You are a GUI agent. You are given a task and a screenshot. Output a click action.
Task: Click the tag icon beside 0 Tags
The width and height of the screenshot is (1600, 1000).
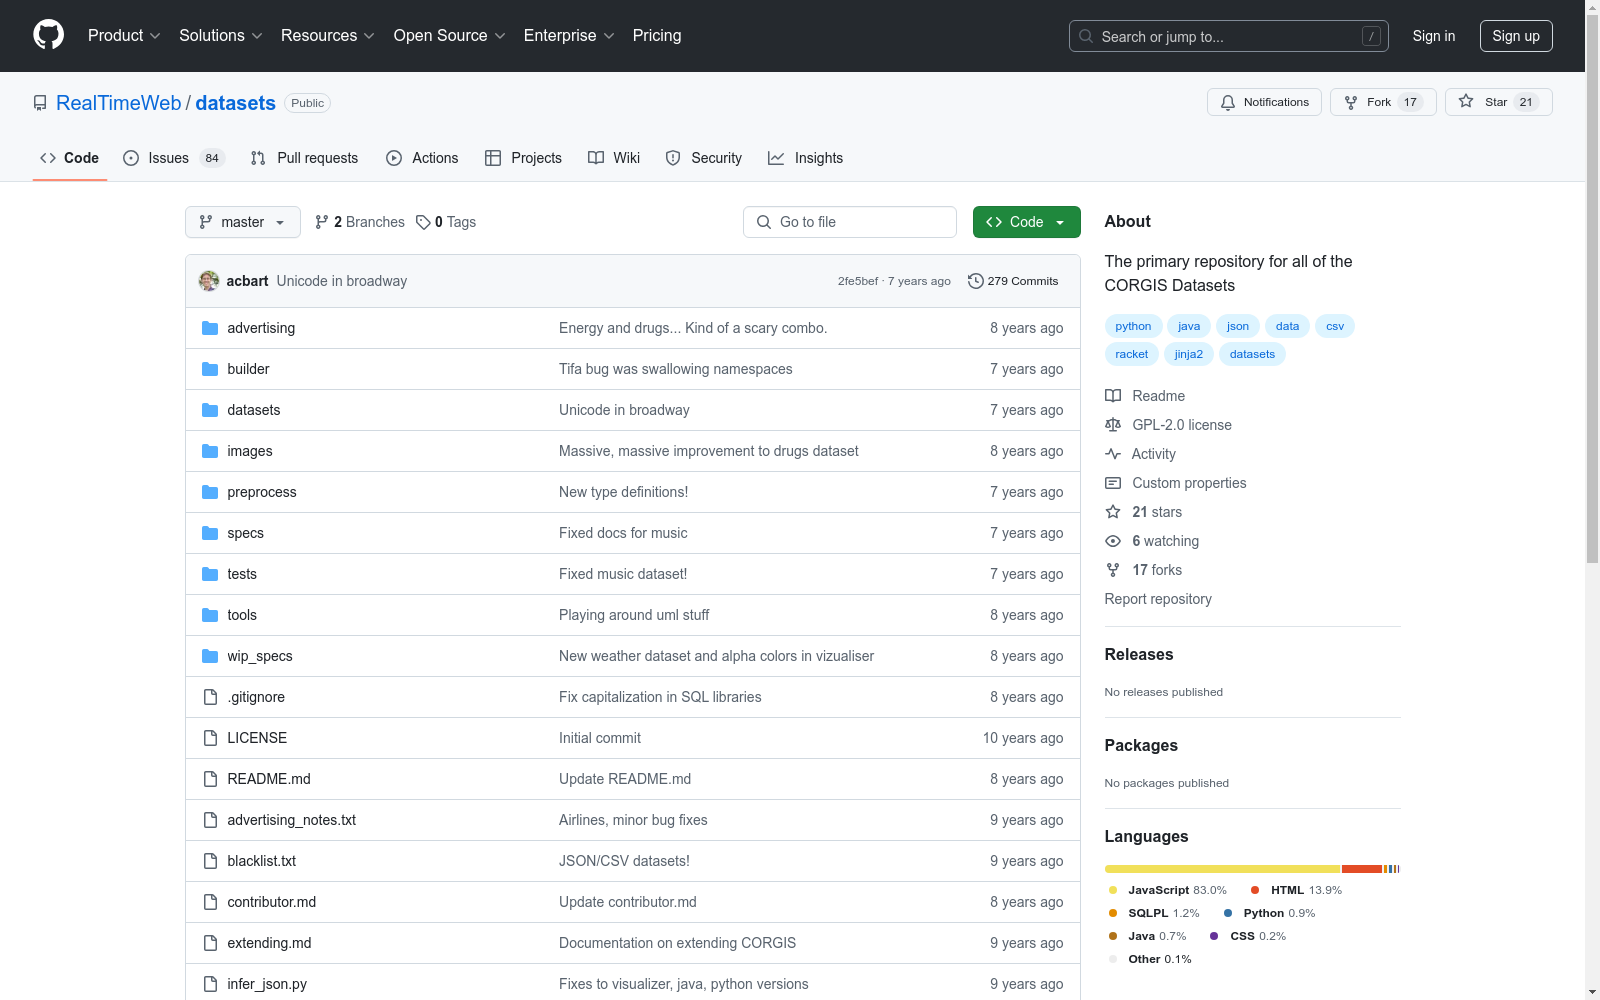pos(423,222)
